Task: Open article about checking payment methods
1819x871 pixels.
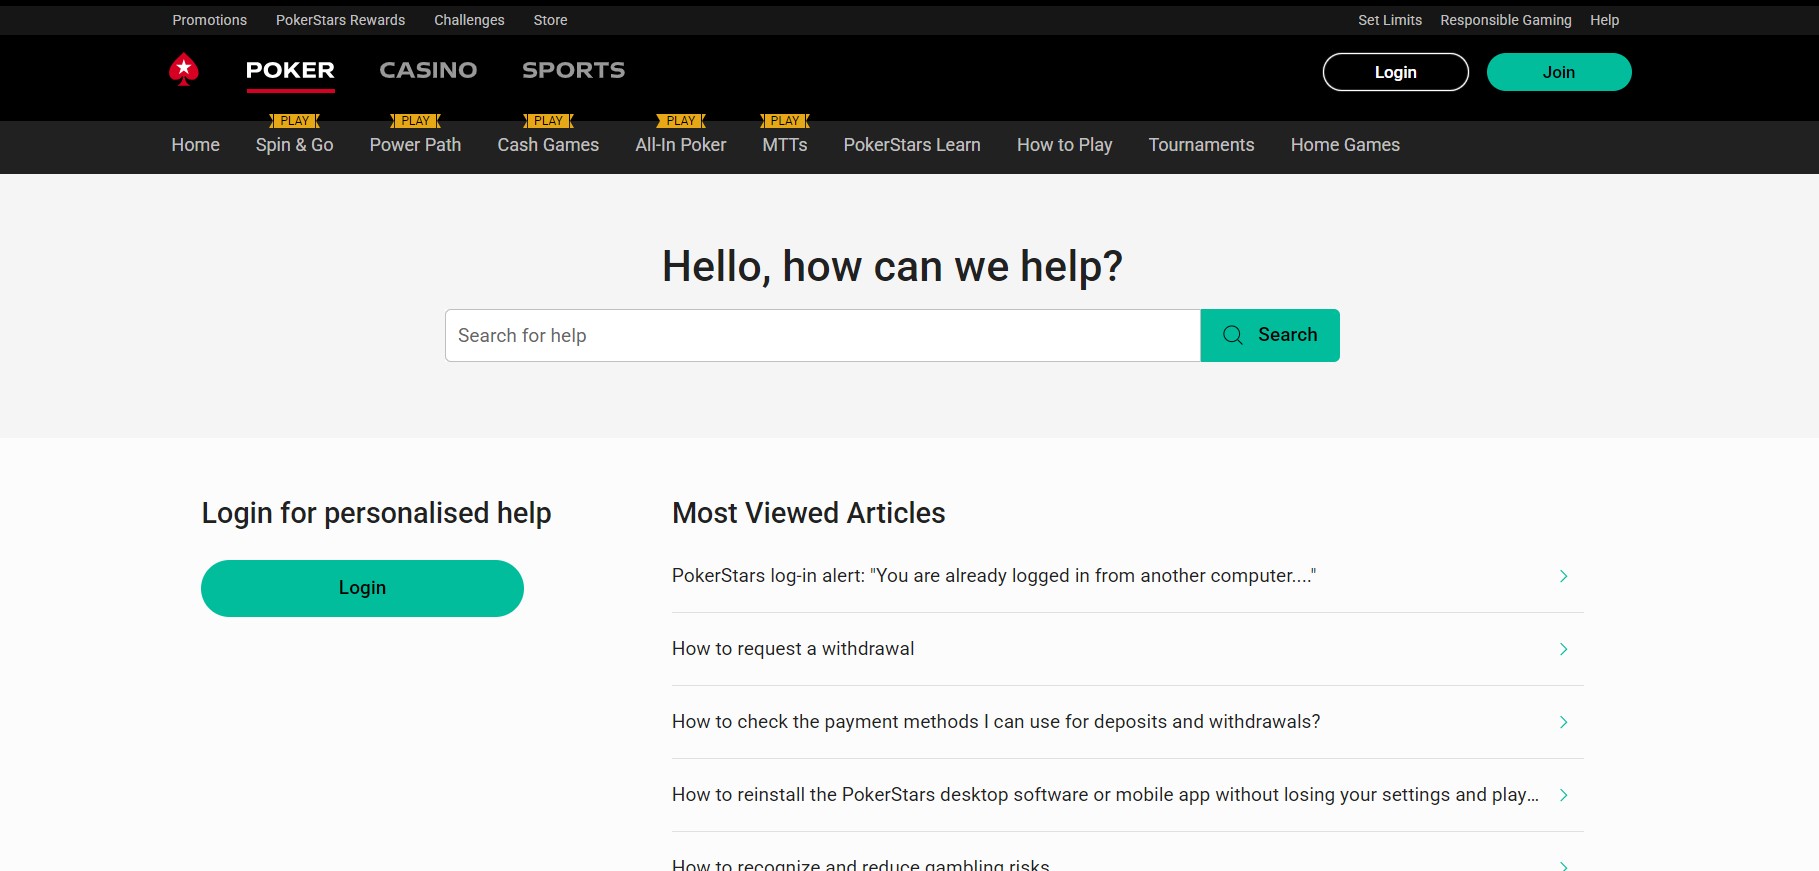Action: click(996, 722)
